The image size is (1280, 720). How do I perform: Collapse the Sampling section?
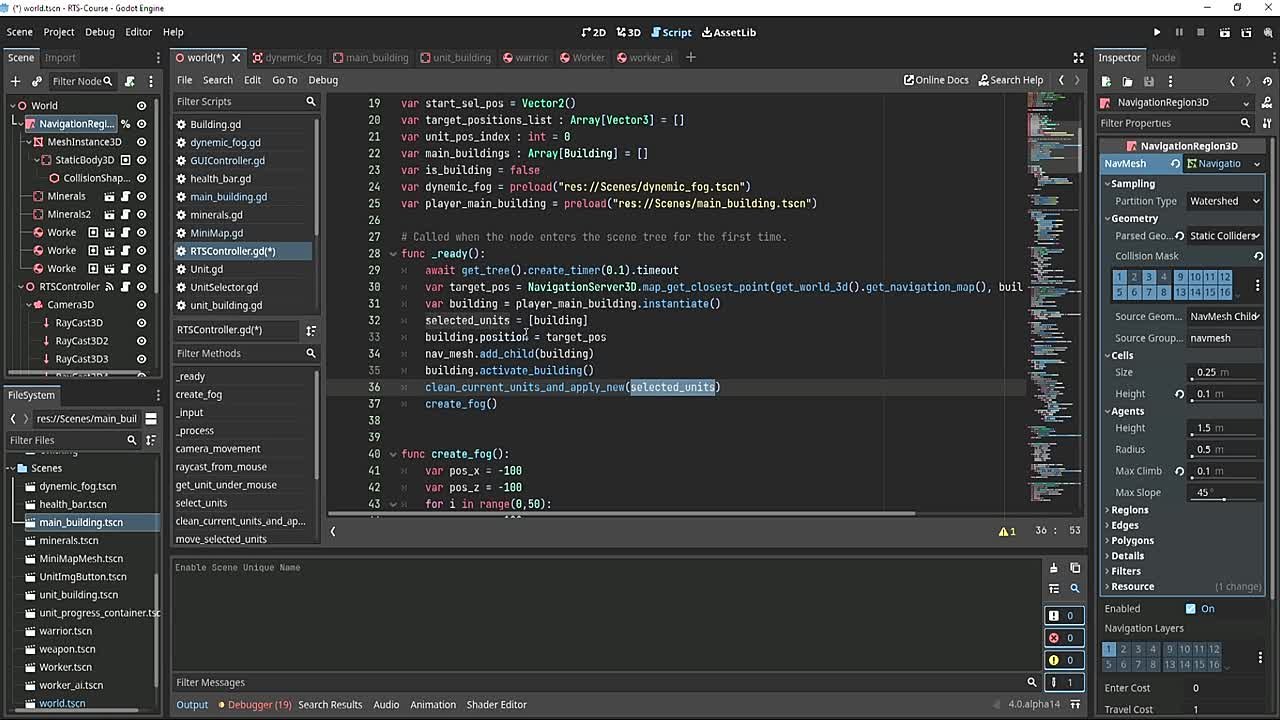point(1131,184)
